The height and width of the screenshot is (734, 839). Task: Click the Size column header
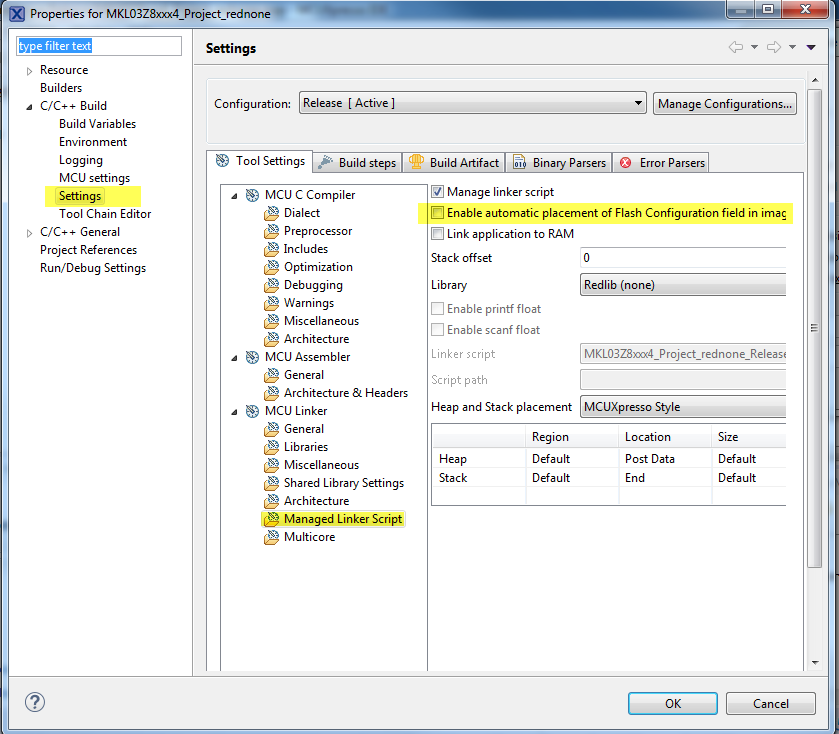pos(749,437)
